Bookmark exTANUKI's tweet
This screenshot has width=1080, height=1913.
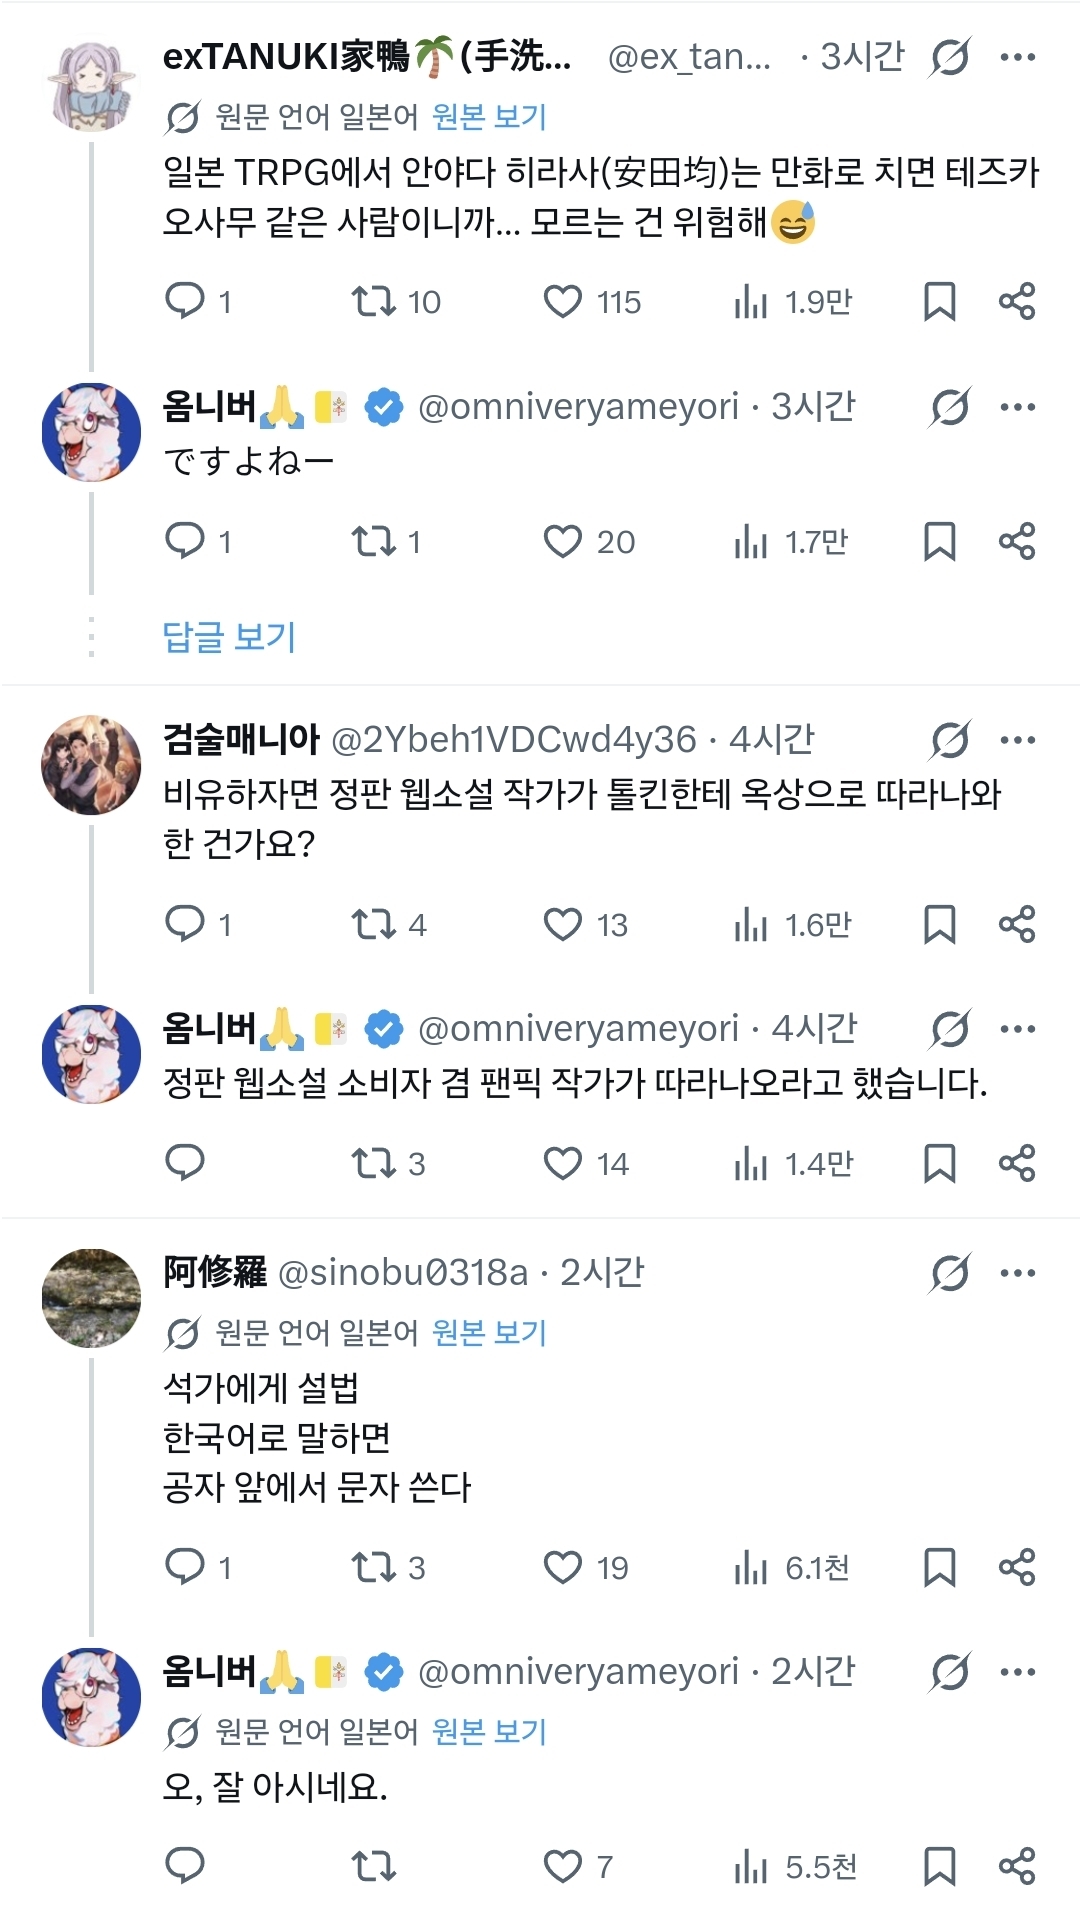pyautogui.click(x=939, y=301)
